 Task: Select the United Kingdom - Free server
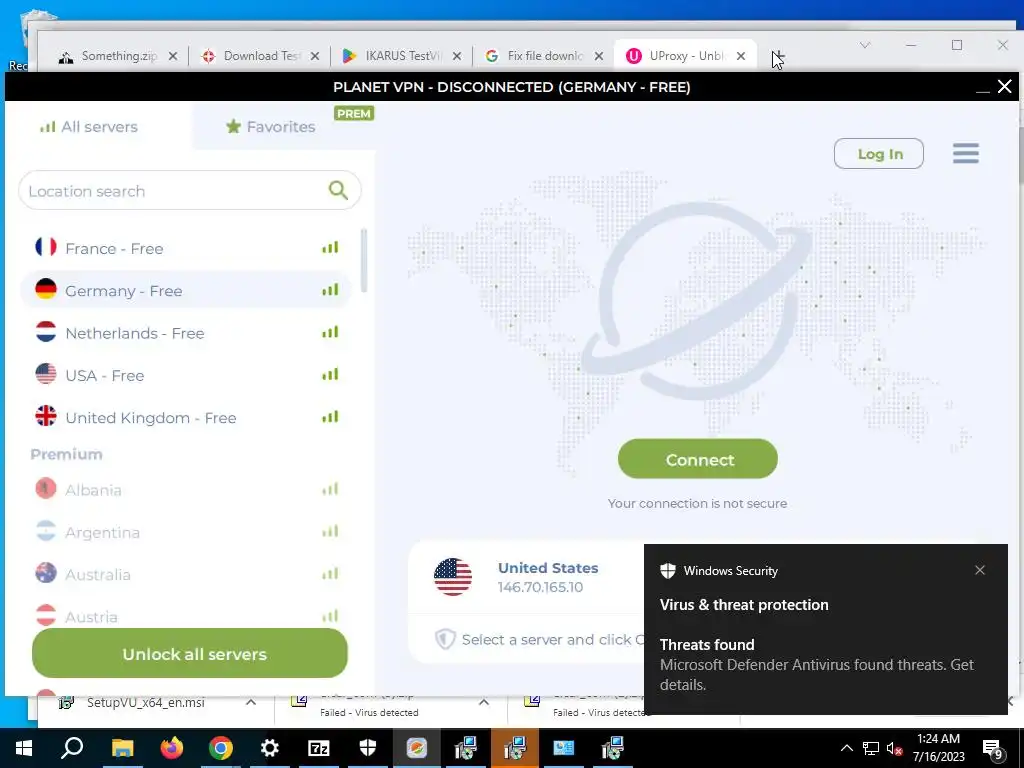187,417
